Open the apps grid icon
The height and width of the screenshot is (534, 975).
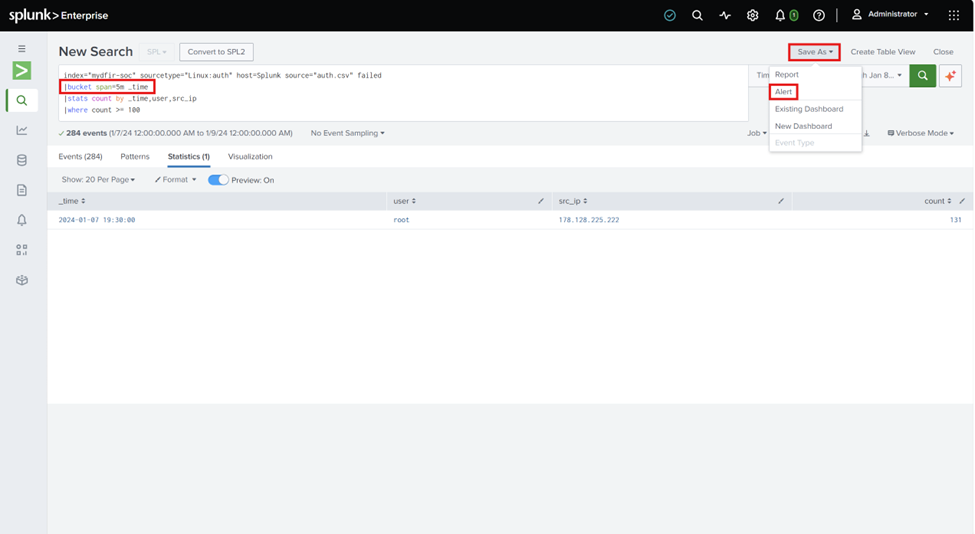coord(954,15)
